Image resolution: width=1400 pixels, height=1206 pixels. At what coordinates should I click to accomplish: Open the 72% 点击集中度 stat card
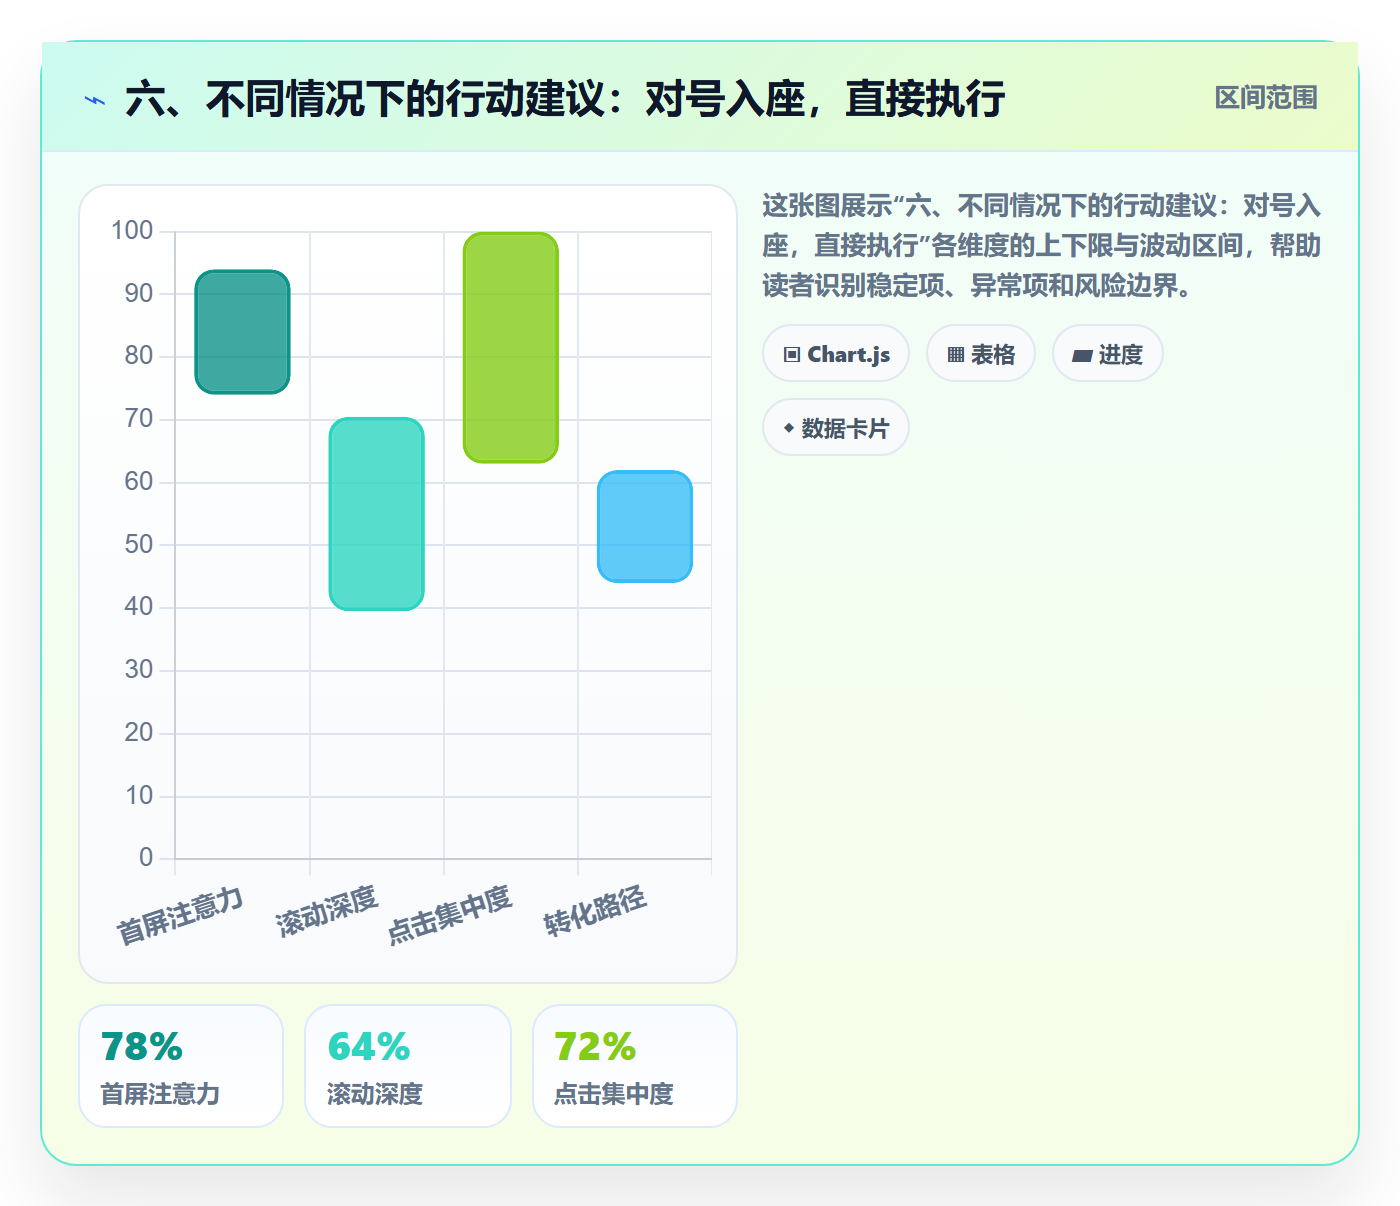click(x=635, y=1066)
